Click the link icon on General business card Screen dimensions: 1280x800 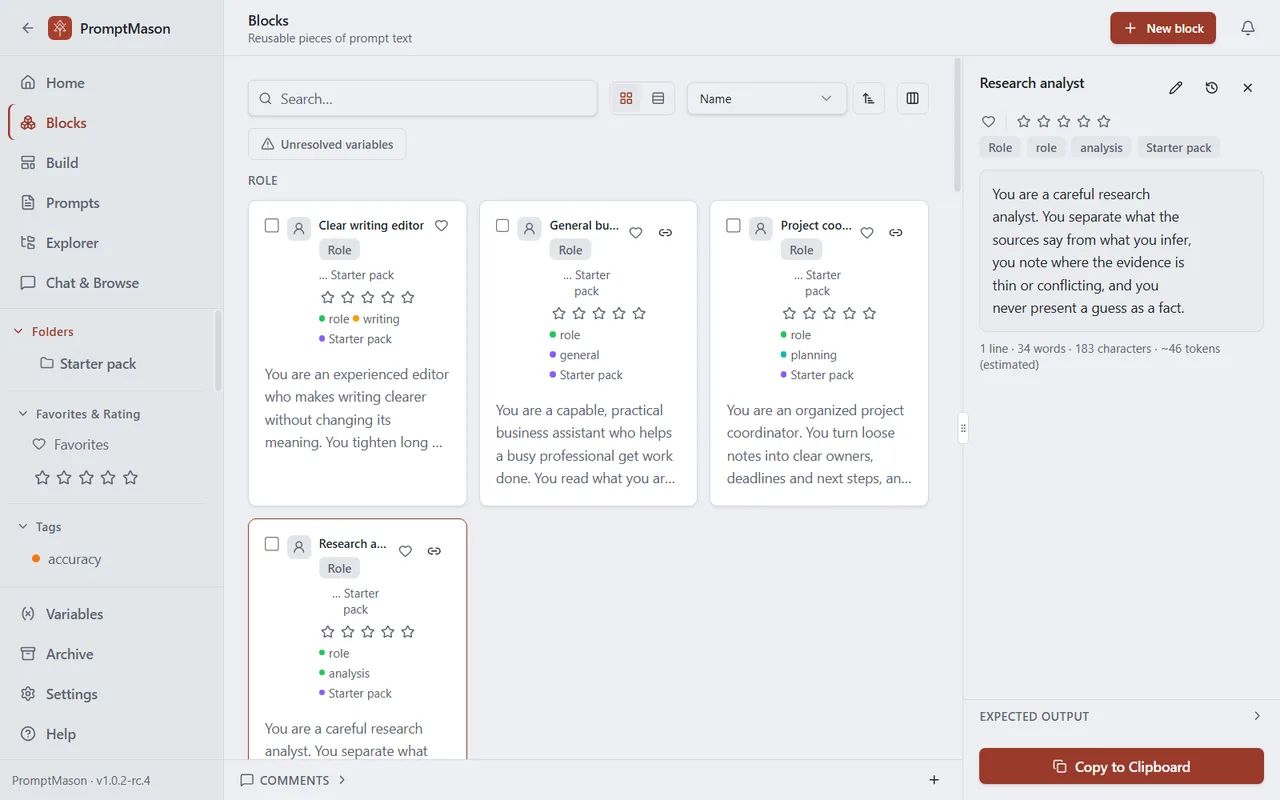click(665, 232)
